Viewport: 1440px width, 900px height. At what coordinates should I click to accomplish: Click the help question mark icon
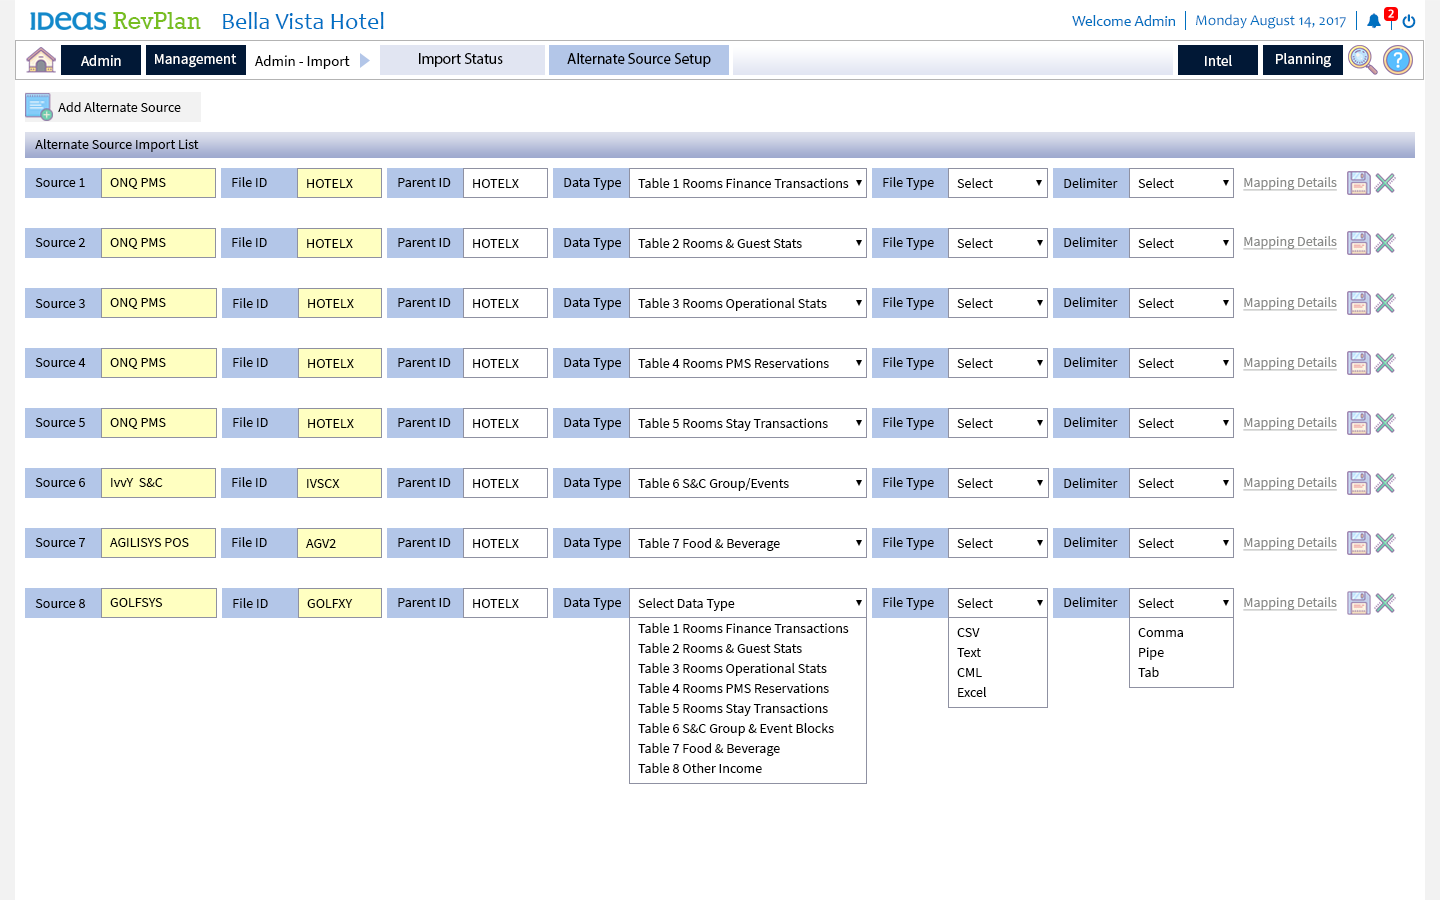1397,60
